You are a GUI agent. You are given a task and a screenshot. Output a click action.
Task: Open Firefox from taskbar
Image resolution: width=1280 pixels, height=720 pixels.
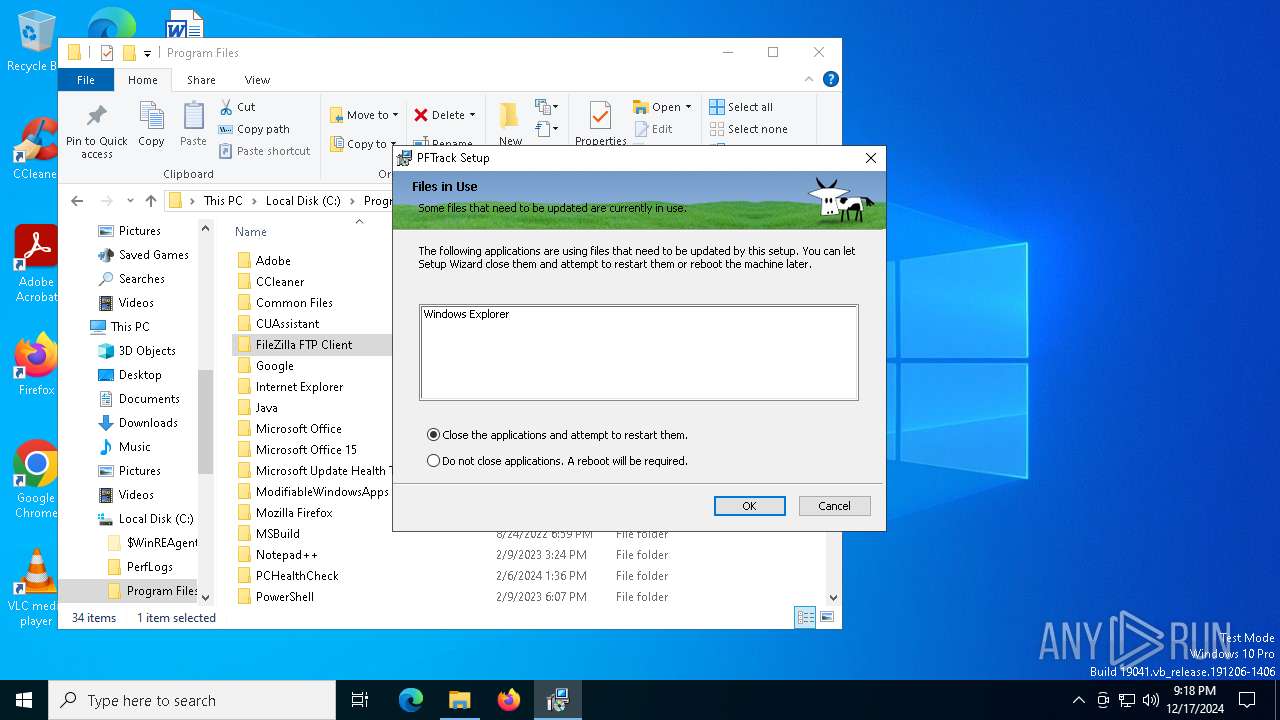[508, 700]
